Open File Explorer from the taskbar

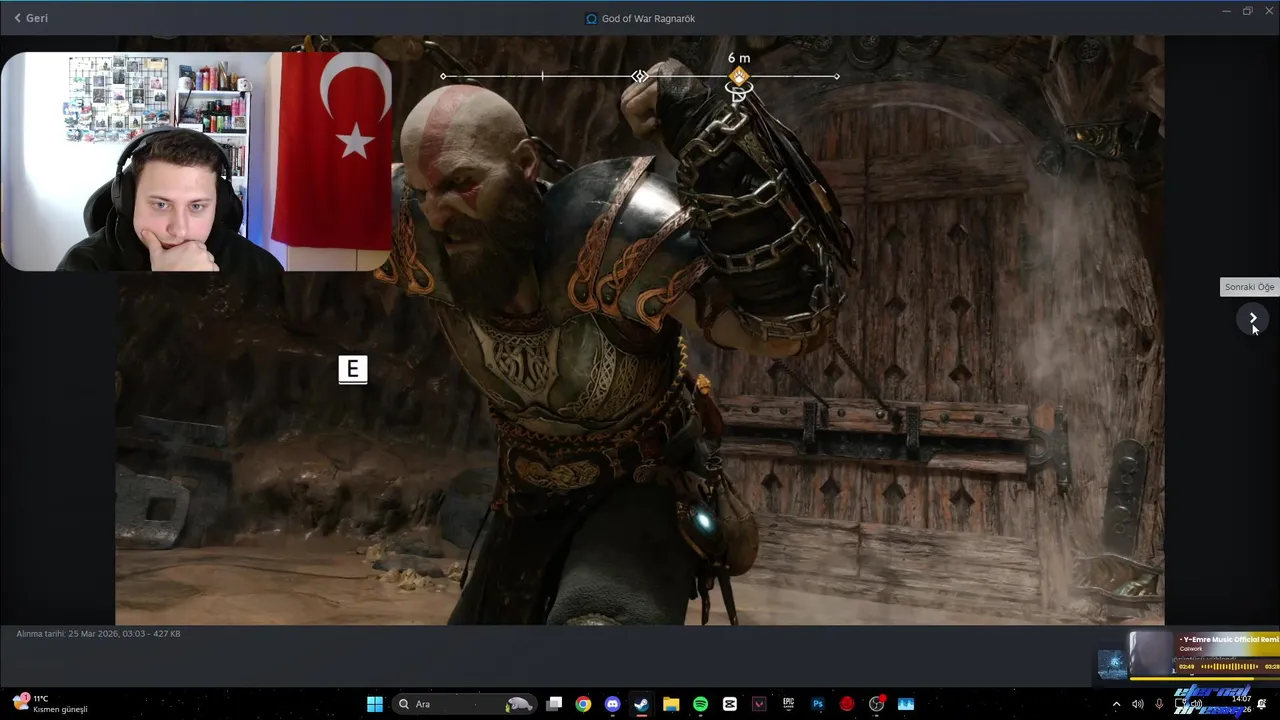(671, 704)
